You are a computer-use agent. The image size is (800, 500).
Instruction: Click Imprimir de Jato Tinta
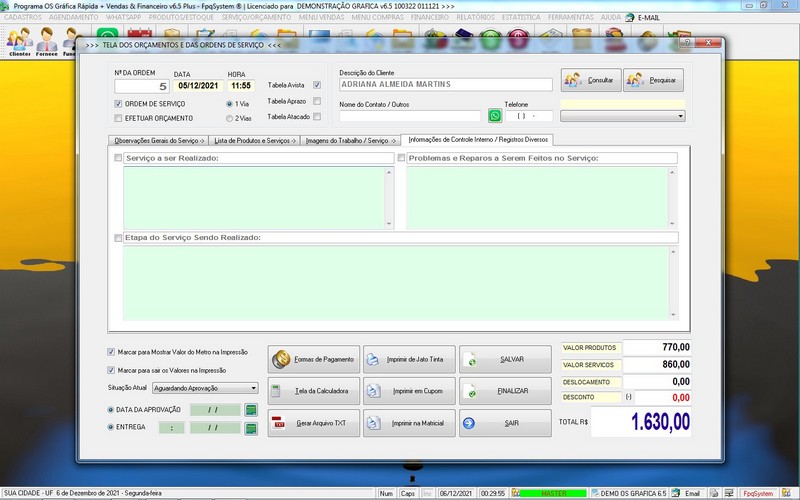409,359
